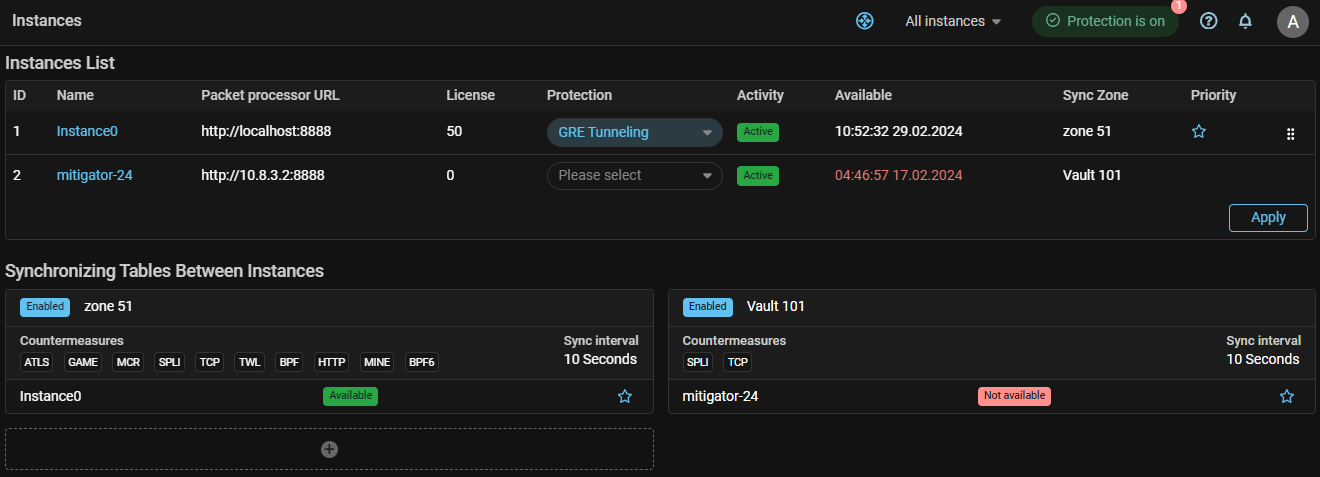
Task: Open the Please select protection dropdown
Action: tap(634, 175)
